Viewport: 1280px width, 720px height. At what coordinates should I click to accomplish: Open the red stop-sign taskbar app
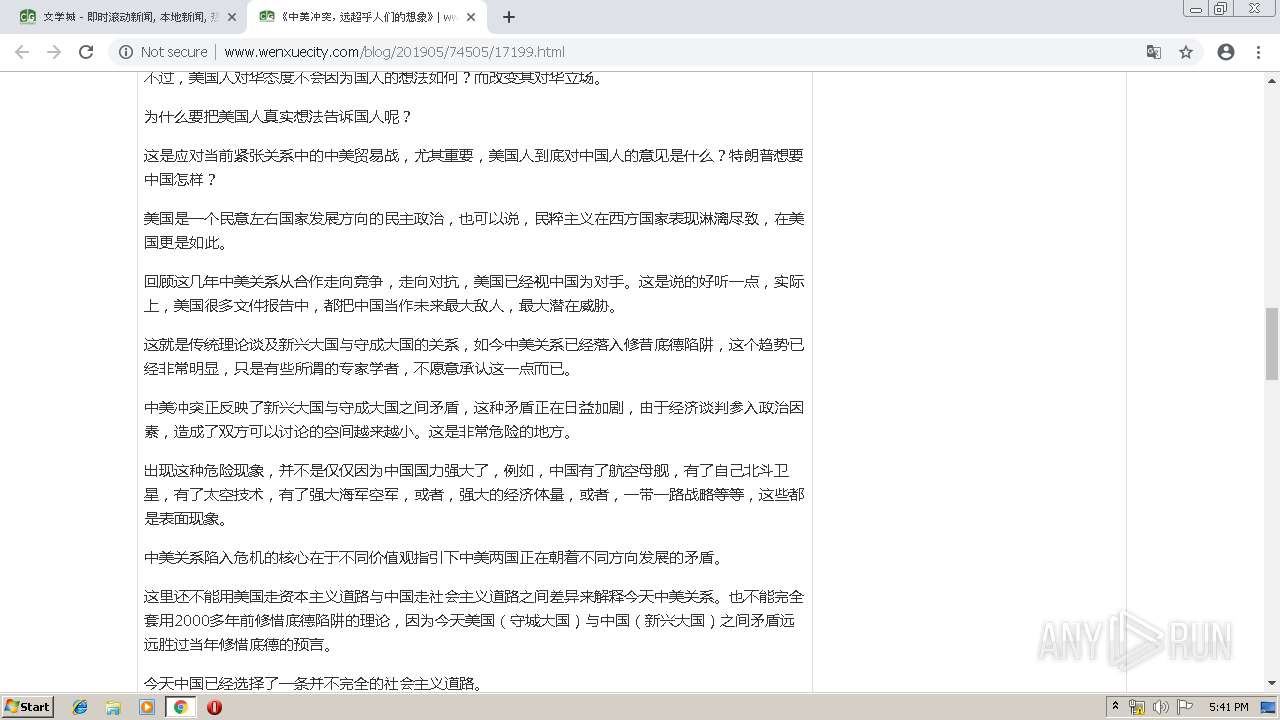(214, 707)
